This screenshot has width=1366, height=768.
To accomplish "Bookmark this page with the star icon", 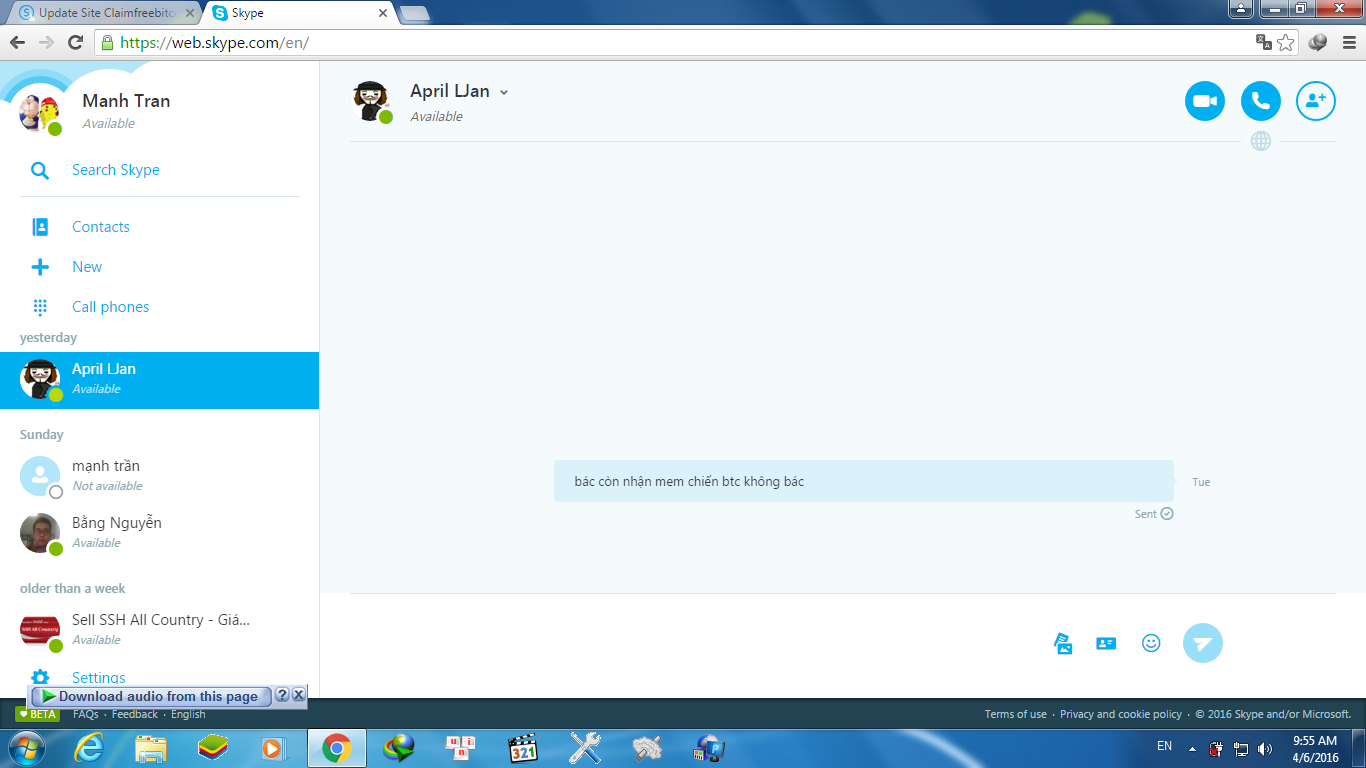I will pyautogui.click(x=1286, y=42).
